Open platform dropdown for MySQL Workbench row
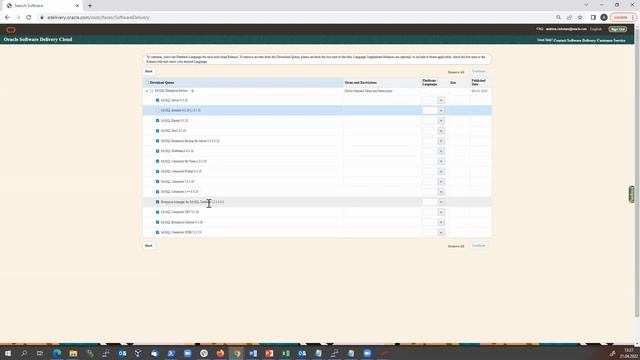 (441, 151)
